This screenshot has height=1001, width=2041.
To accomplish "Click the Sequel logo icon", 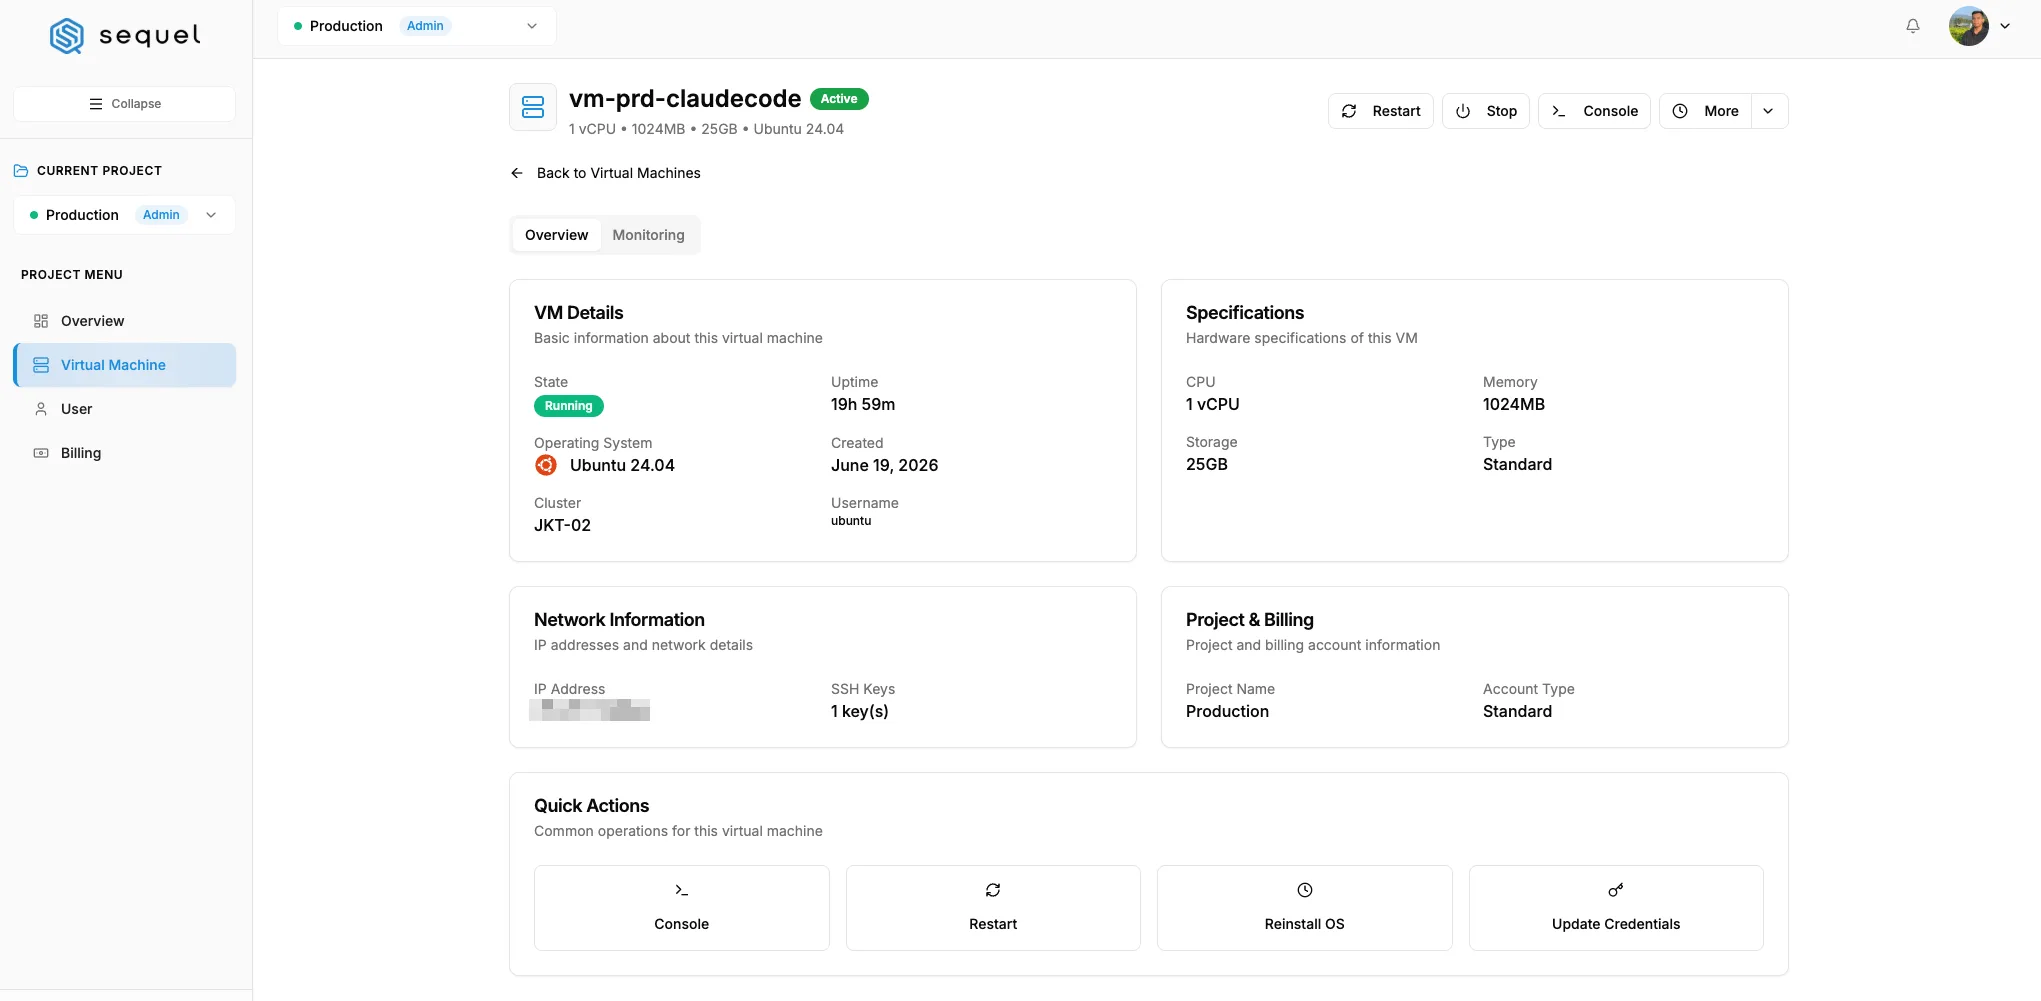I will (67, 35).
